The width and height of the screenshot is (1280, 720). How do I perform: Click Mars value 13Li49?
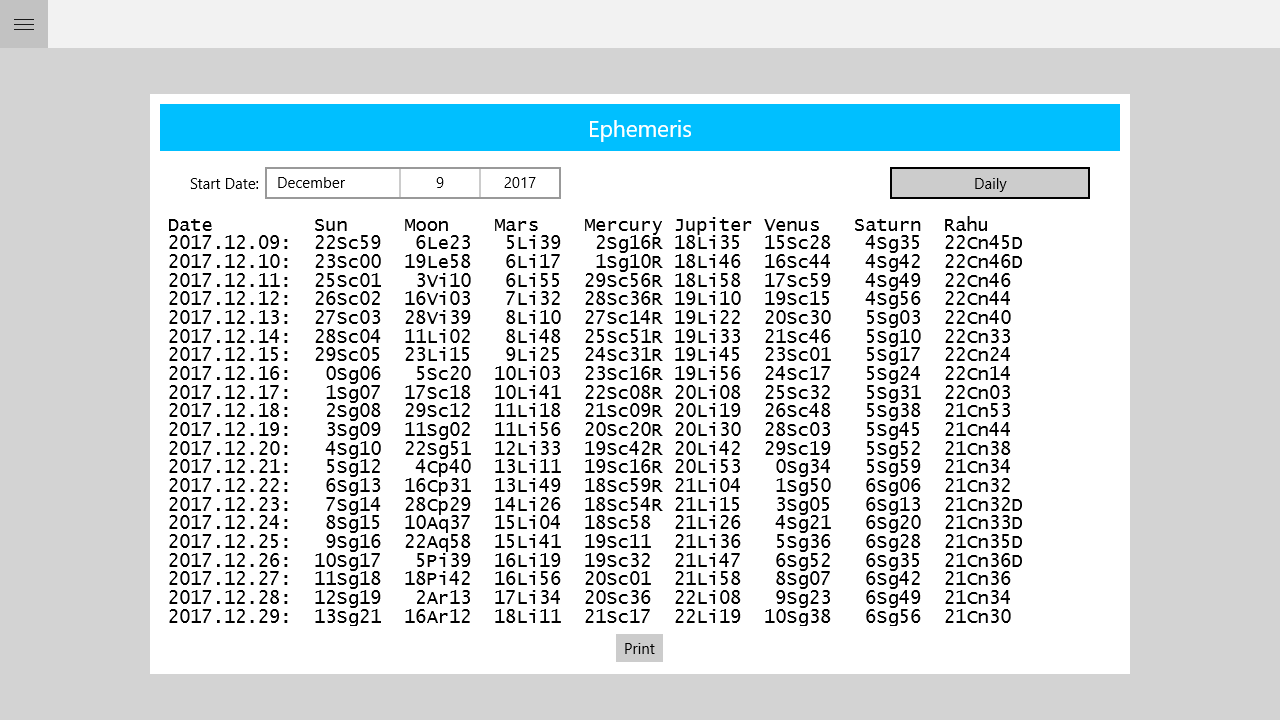point(528,486)
